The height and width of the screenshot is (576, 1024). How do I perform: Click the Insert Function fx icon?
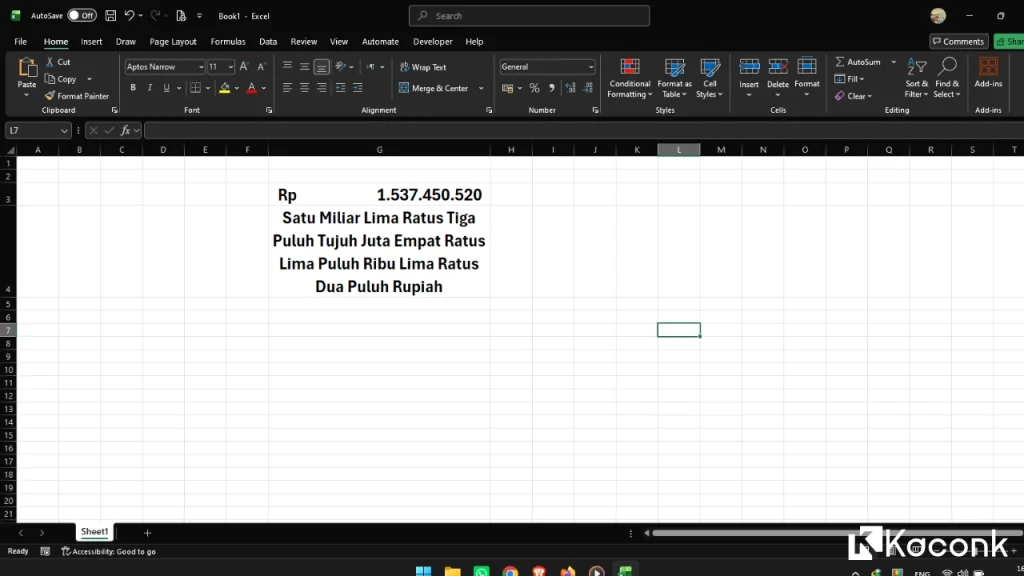coord(125,131)
